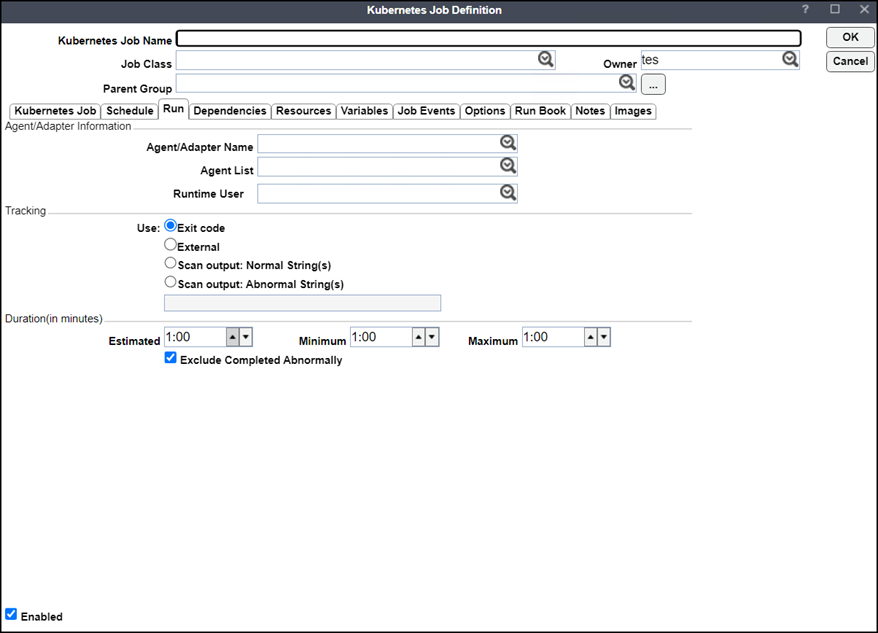Go to the Job Events tab

426,111
